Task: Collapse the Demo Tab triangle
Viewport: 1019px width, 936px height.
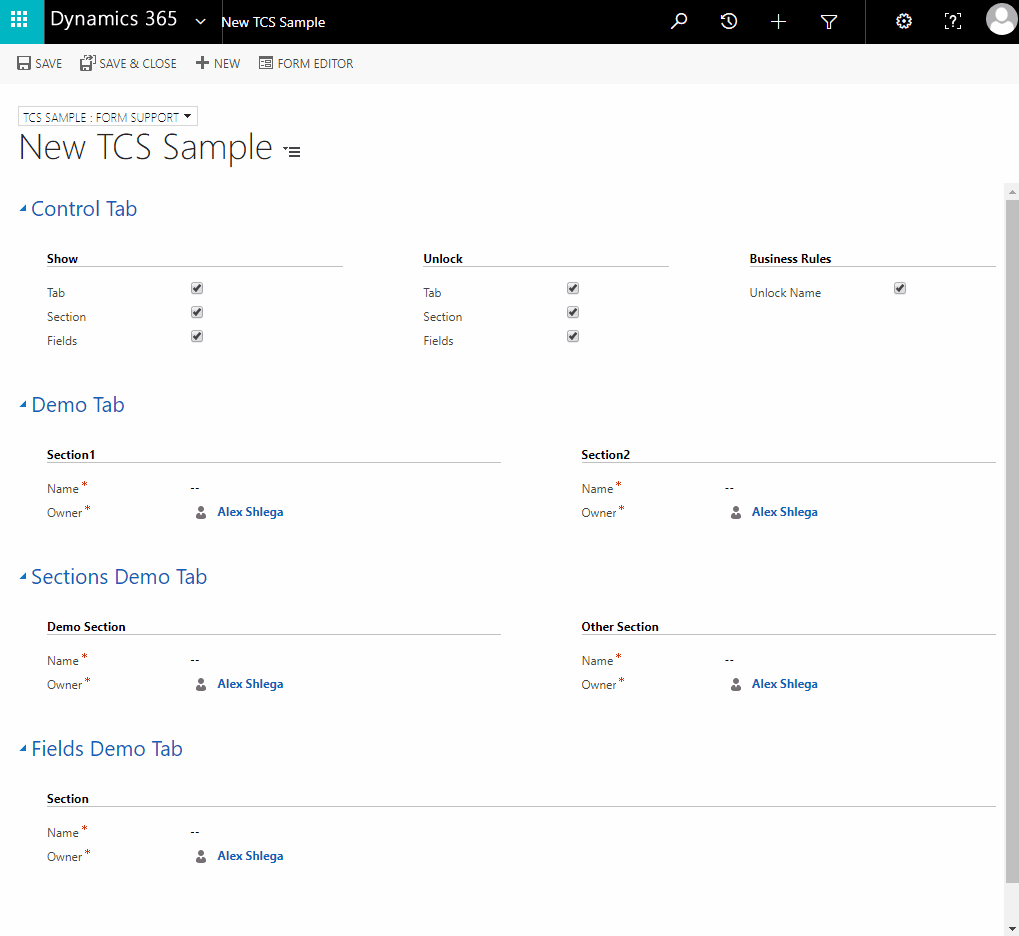Action: tap(23, 404)
